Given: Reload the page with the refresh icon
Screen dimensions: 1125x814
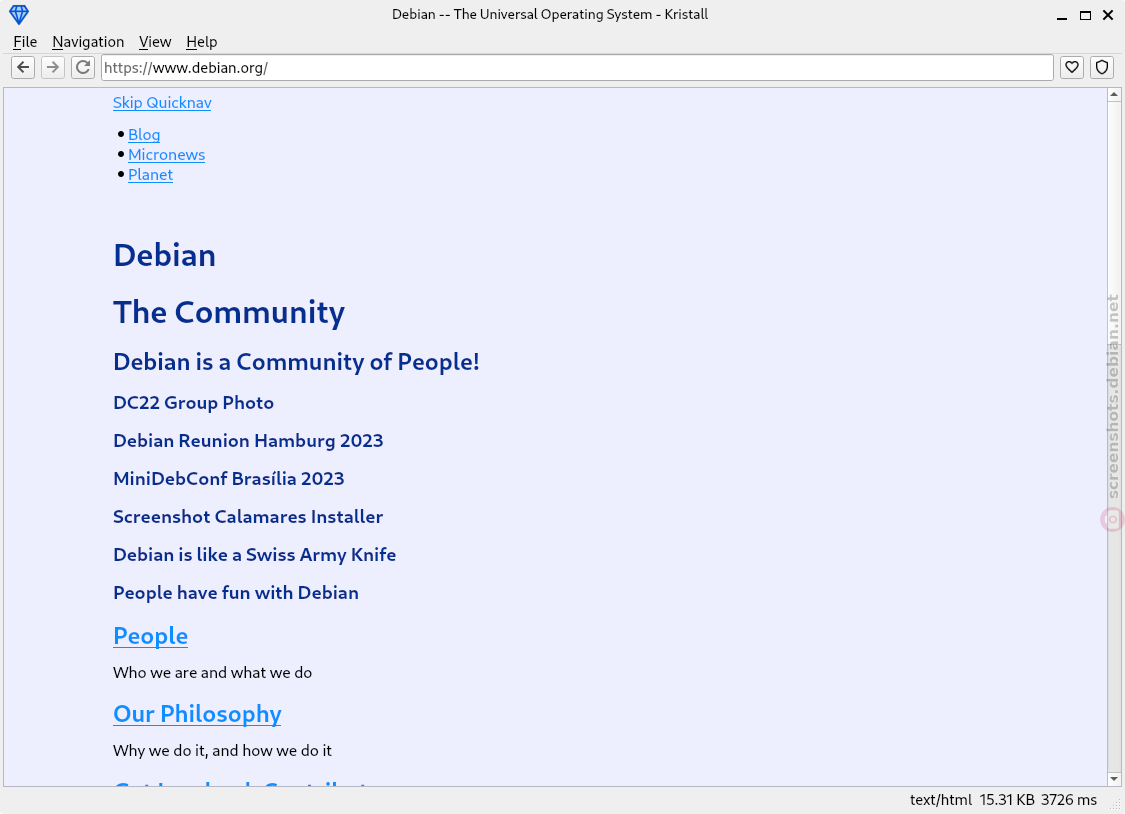Looking at the screenshot, I should [x=83, y=67].
